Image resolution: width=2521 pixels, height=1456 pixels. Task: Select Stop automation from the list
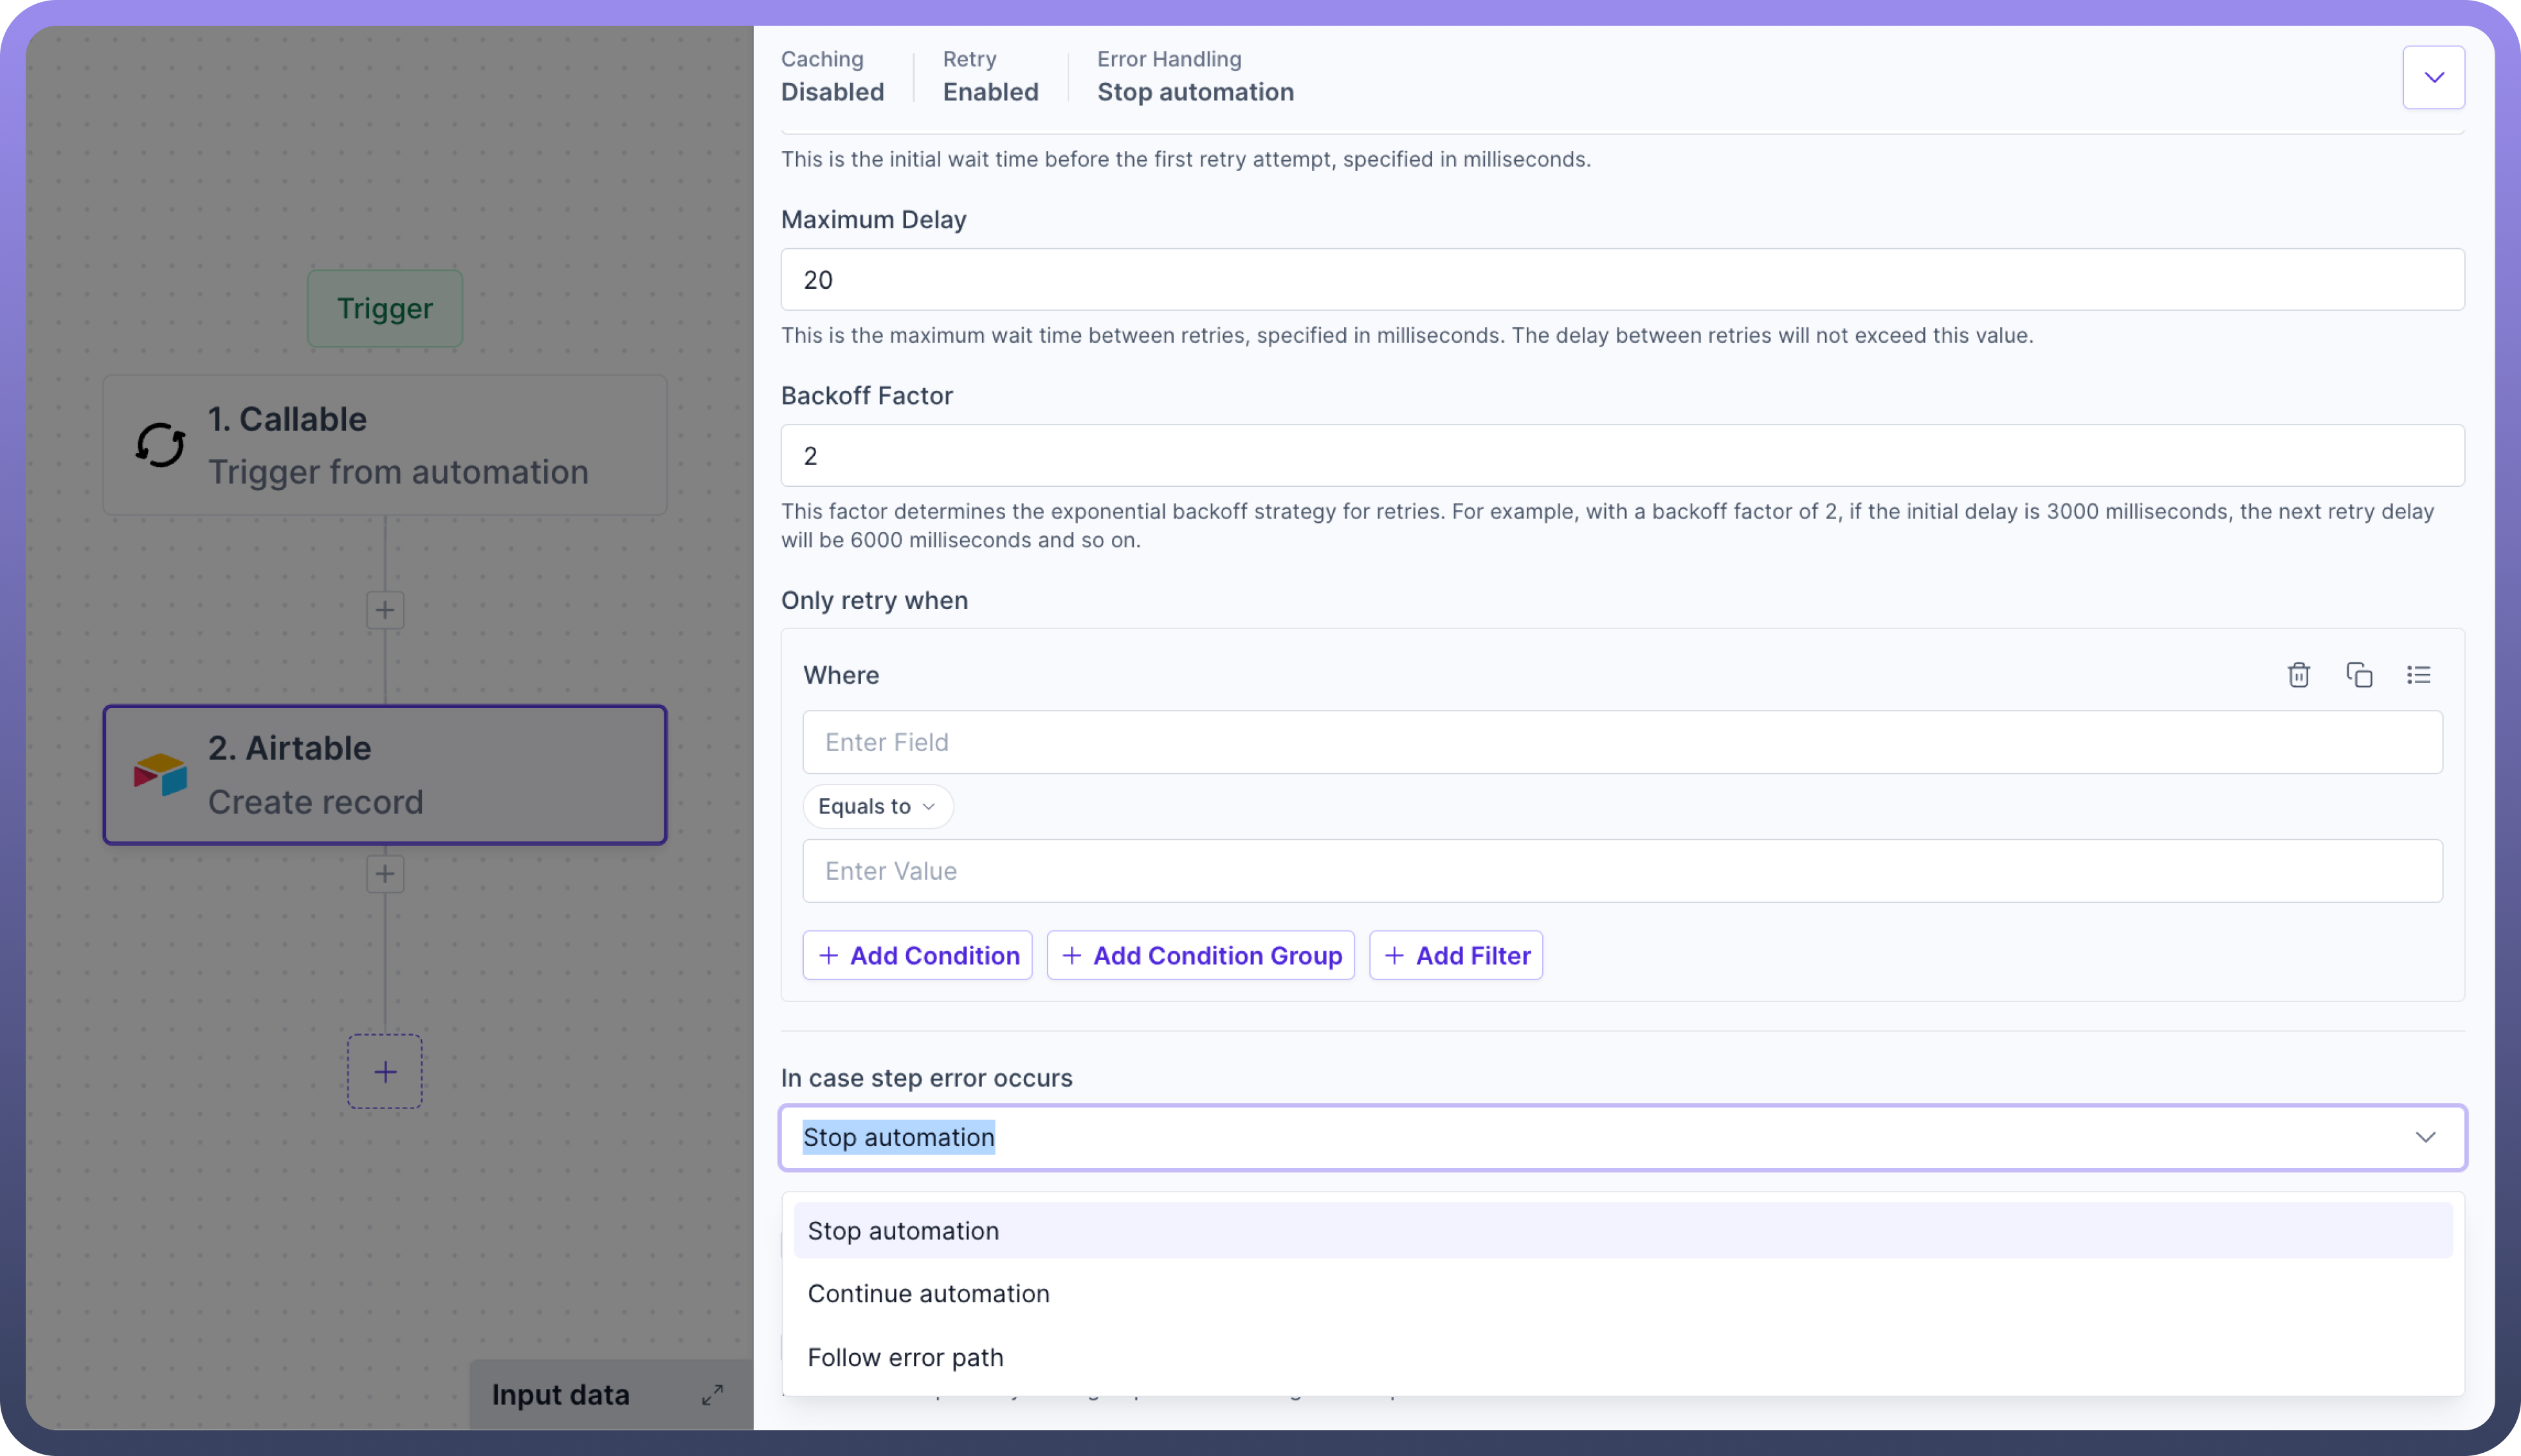click(x=903, y=1230)
